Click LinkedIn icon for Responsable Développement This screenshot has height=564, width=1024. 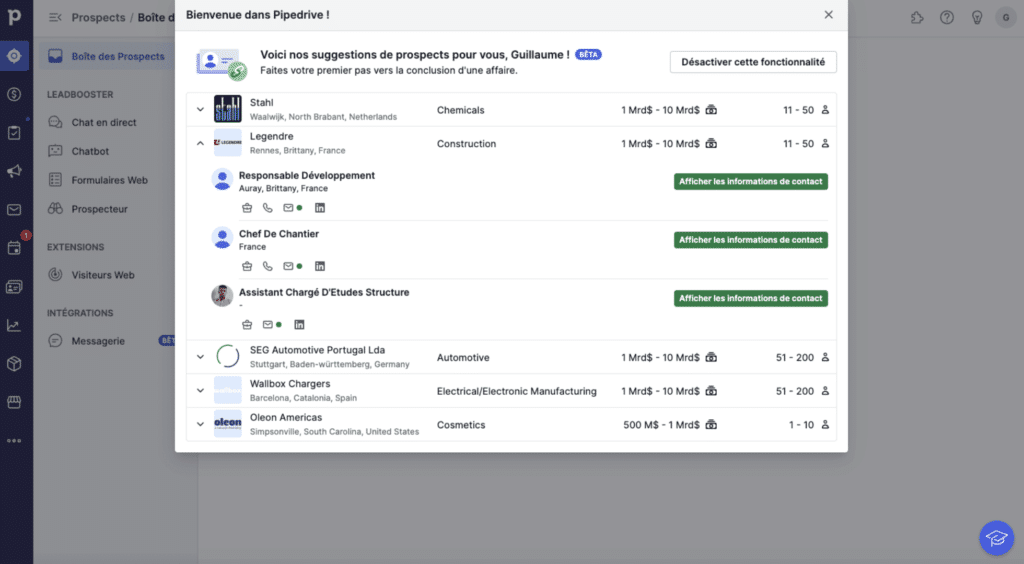coord(319,208)
